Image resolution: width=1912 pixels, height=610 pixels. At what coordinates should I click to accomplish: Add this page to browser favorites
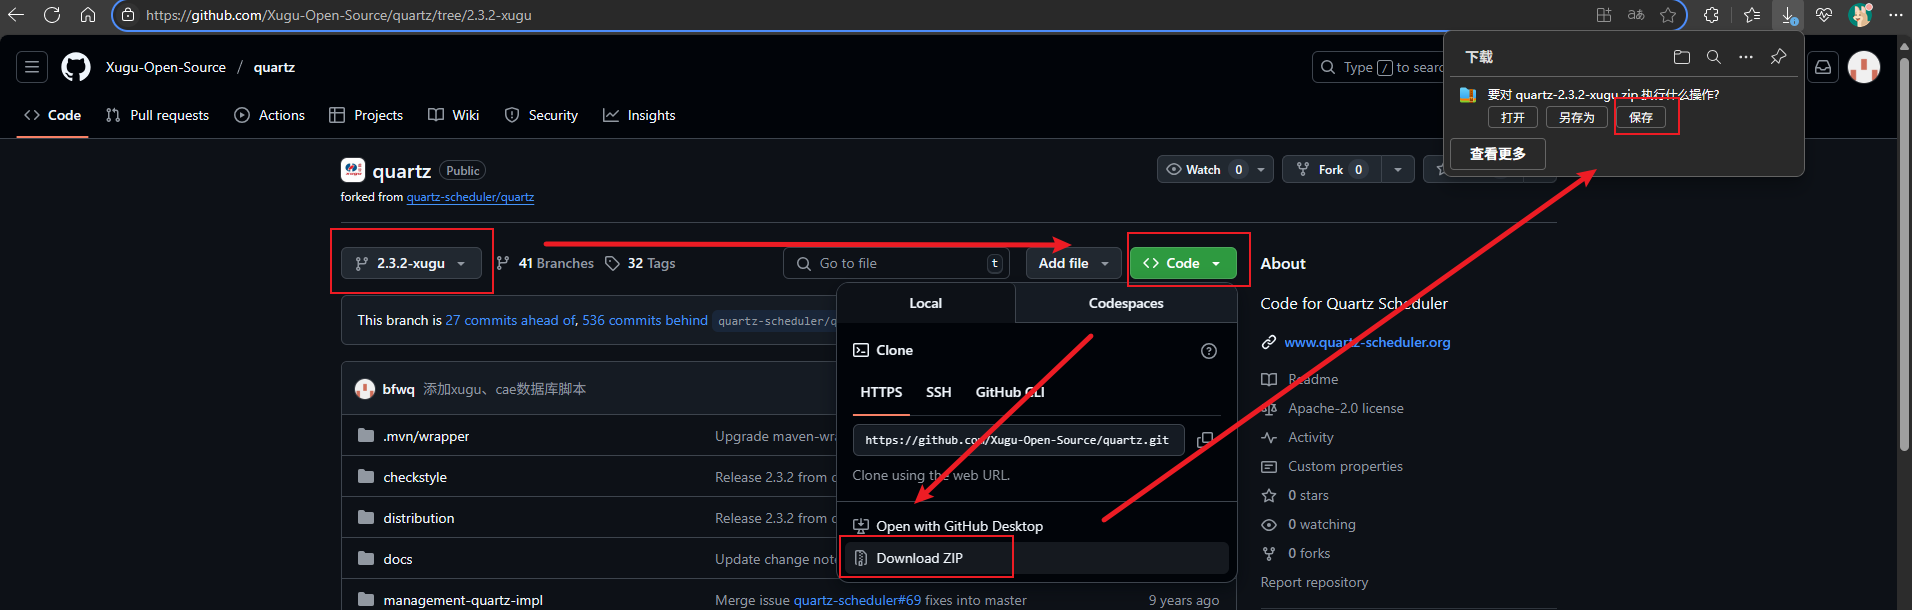click(1668, 15)
